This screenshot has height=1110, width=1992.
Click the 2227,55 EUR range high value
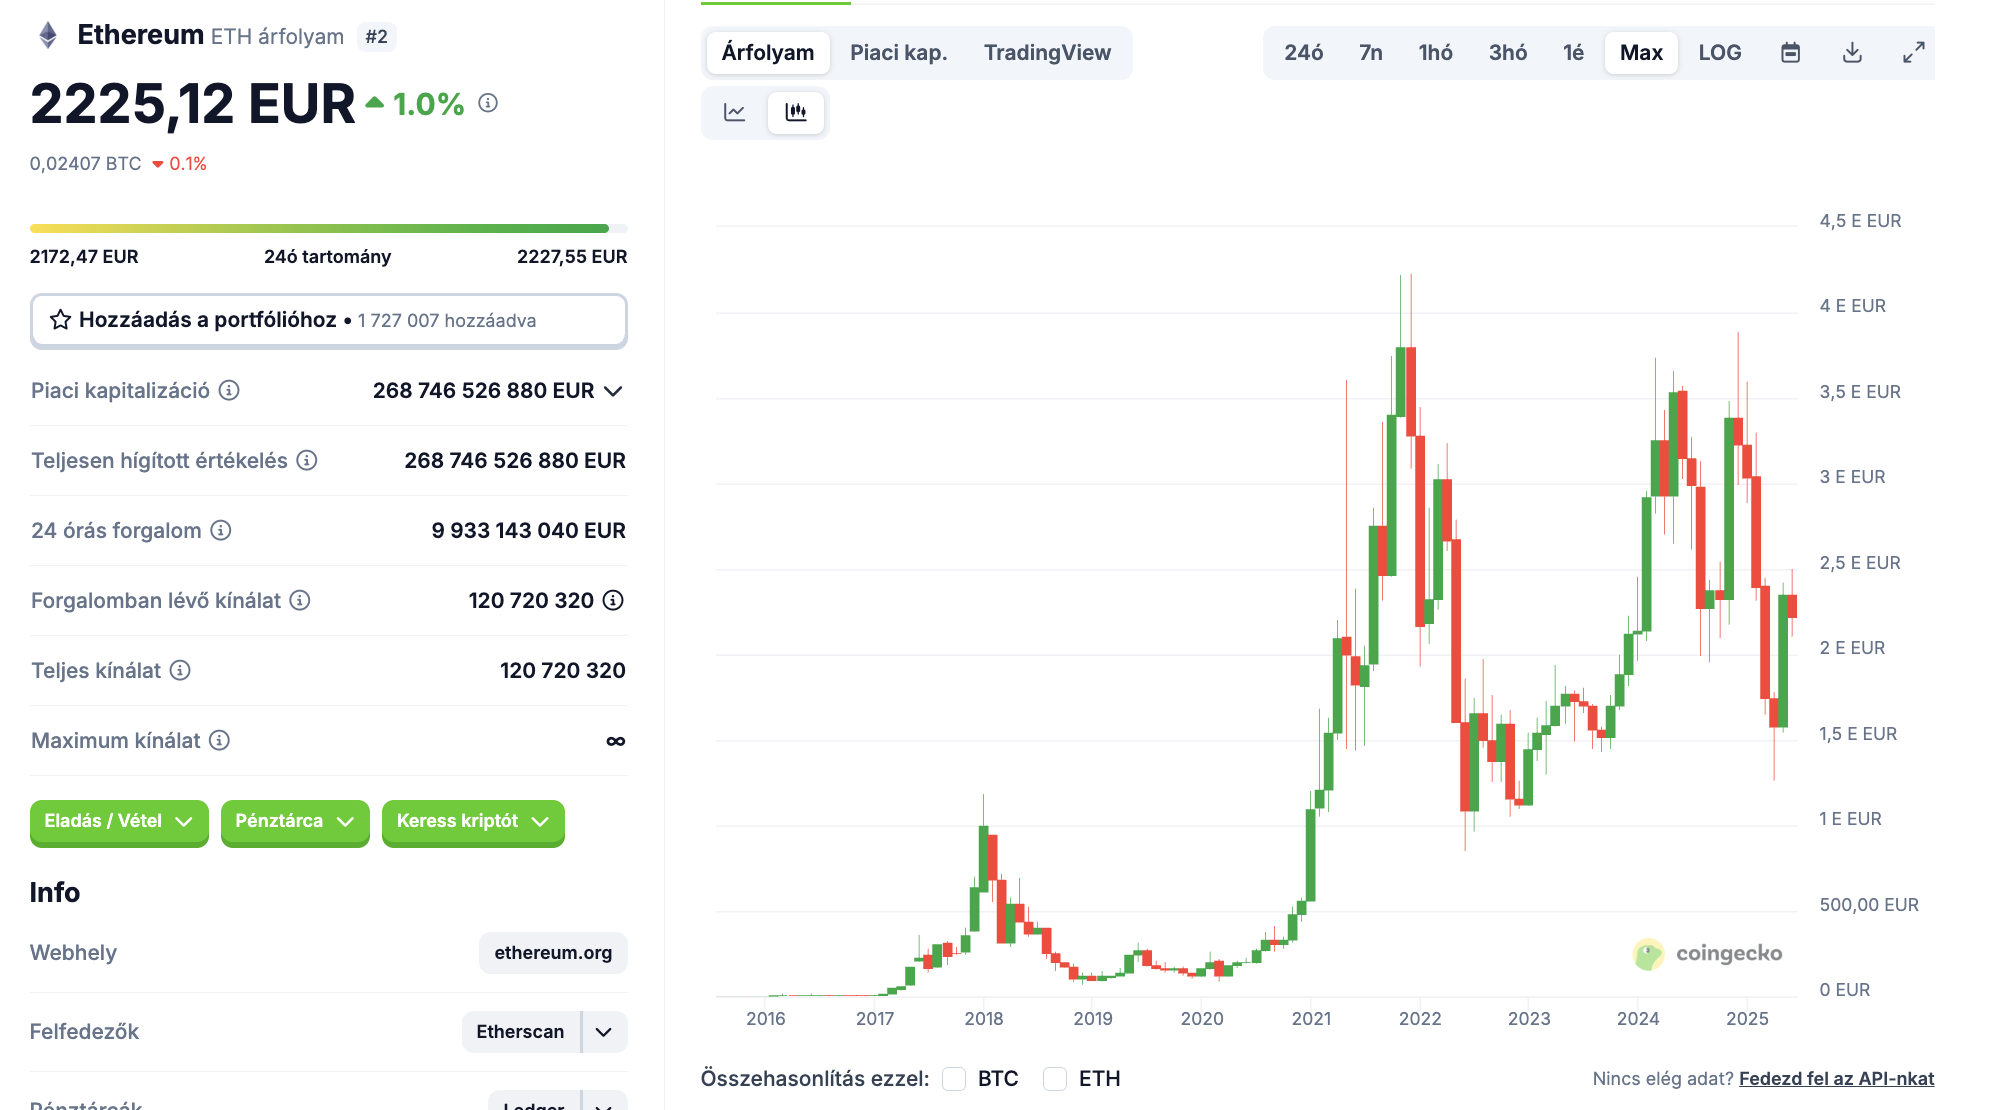tap(572, 257)
